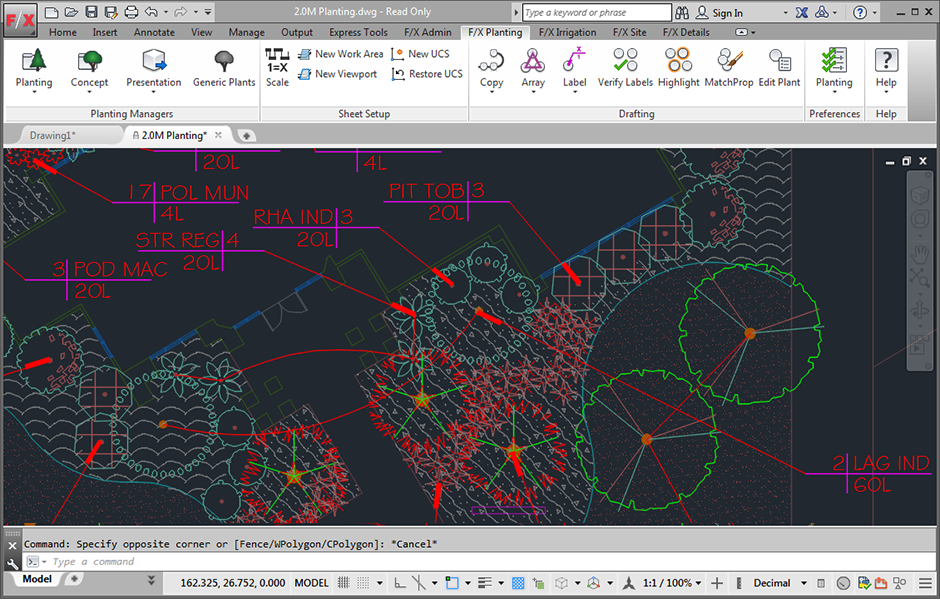This screenshot has height=600, width=940.
Task: Open the Drawing1 document tab
Action: coord(52,135)
